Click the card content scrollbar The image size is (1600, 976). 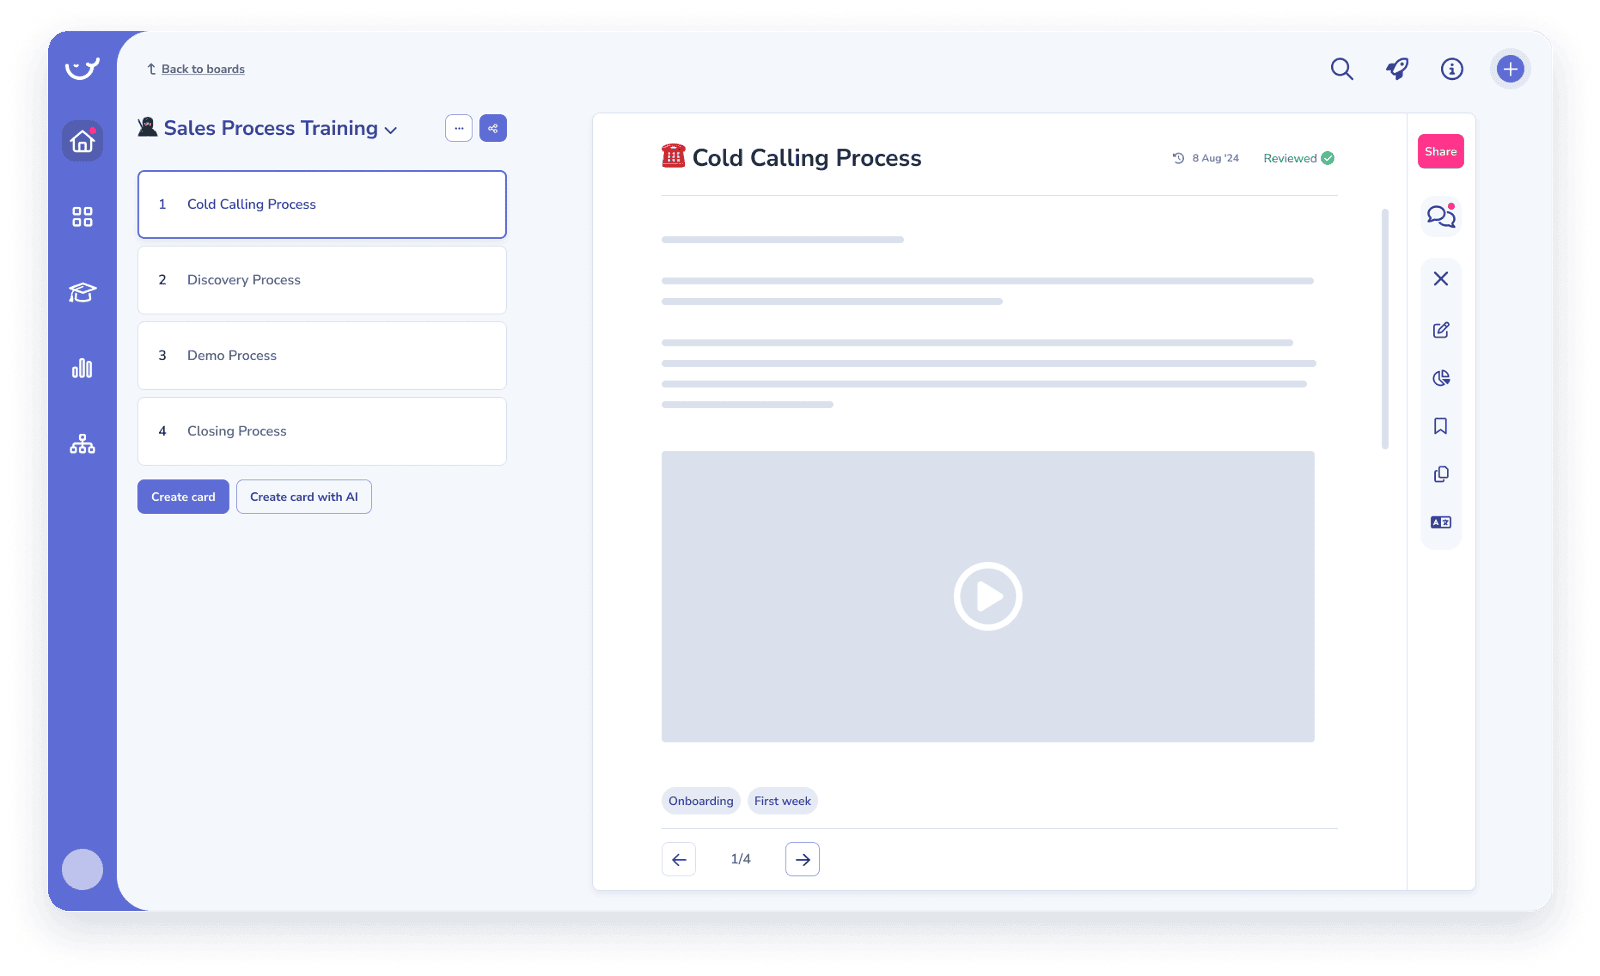1385,329
